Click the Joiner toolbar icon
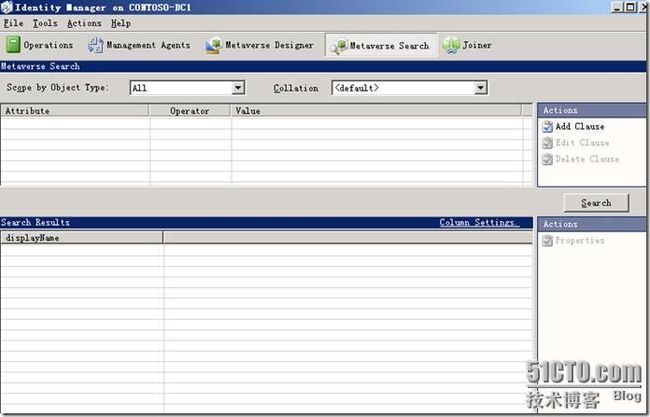The width and height of the screenshot is (650, 417). click(451, 45)
